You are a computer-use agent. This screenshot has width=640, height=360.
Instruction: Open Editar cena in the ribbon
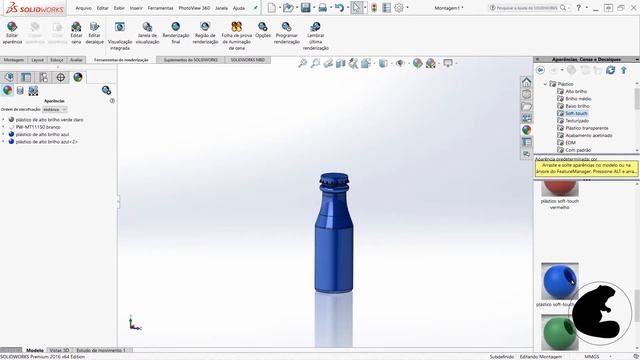[x=76, y=33]
